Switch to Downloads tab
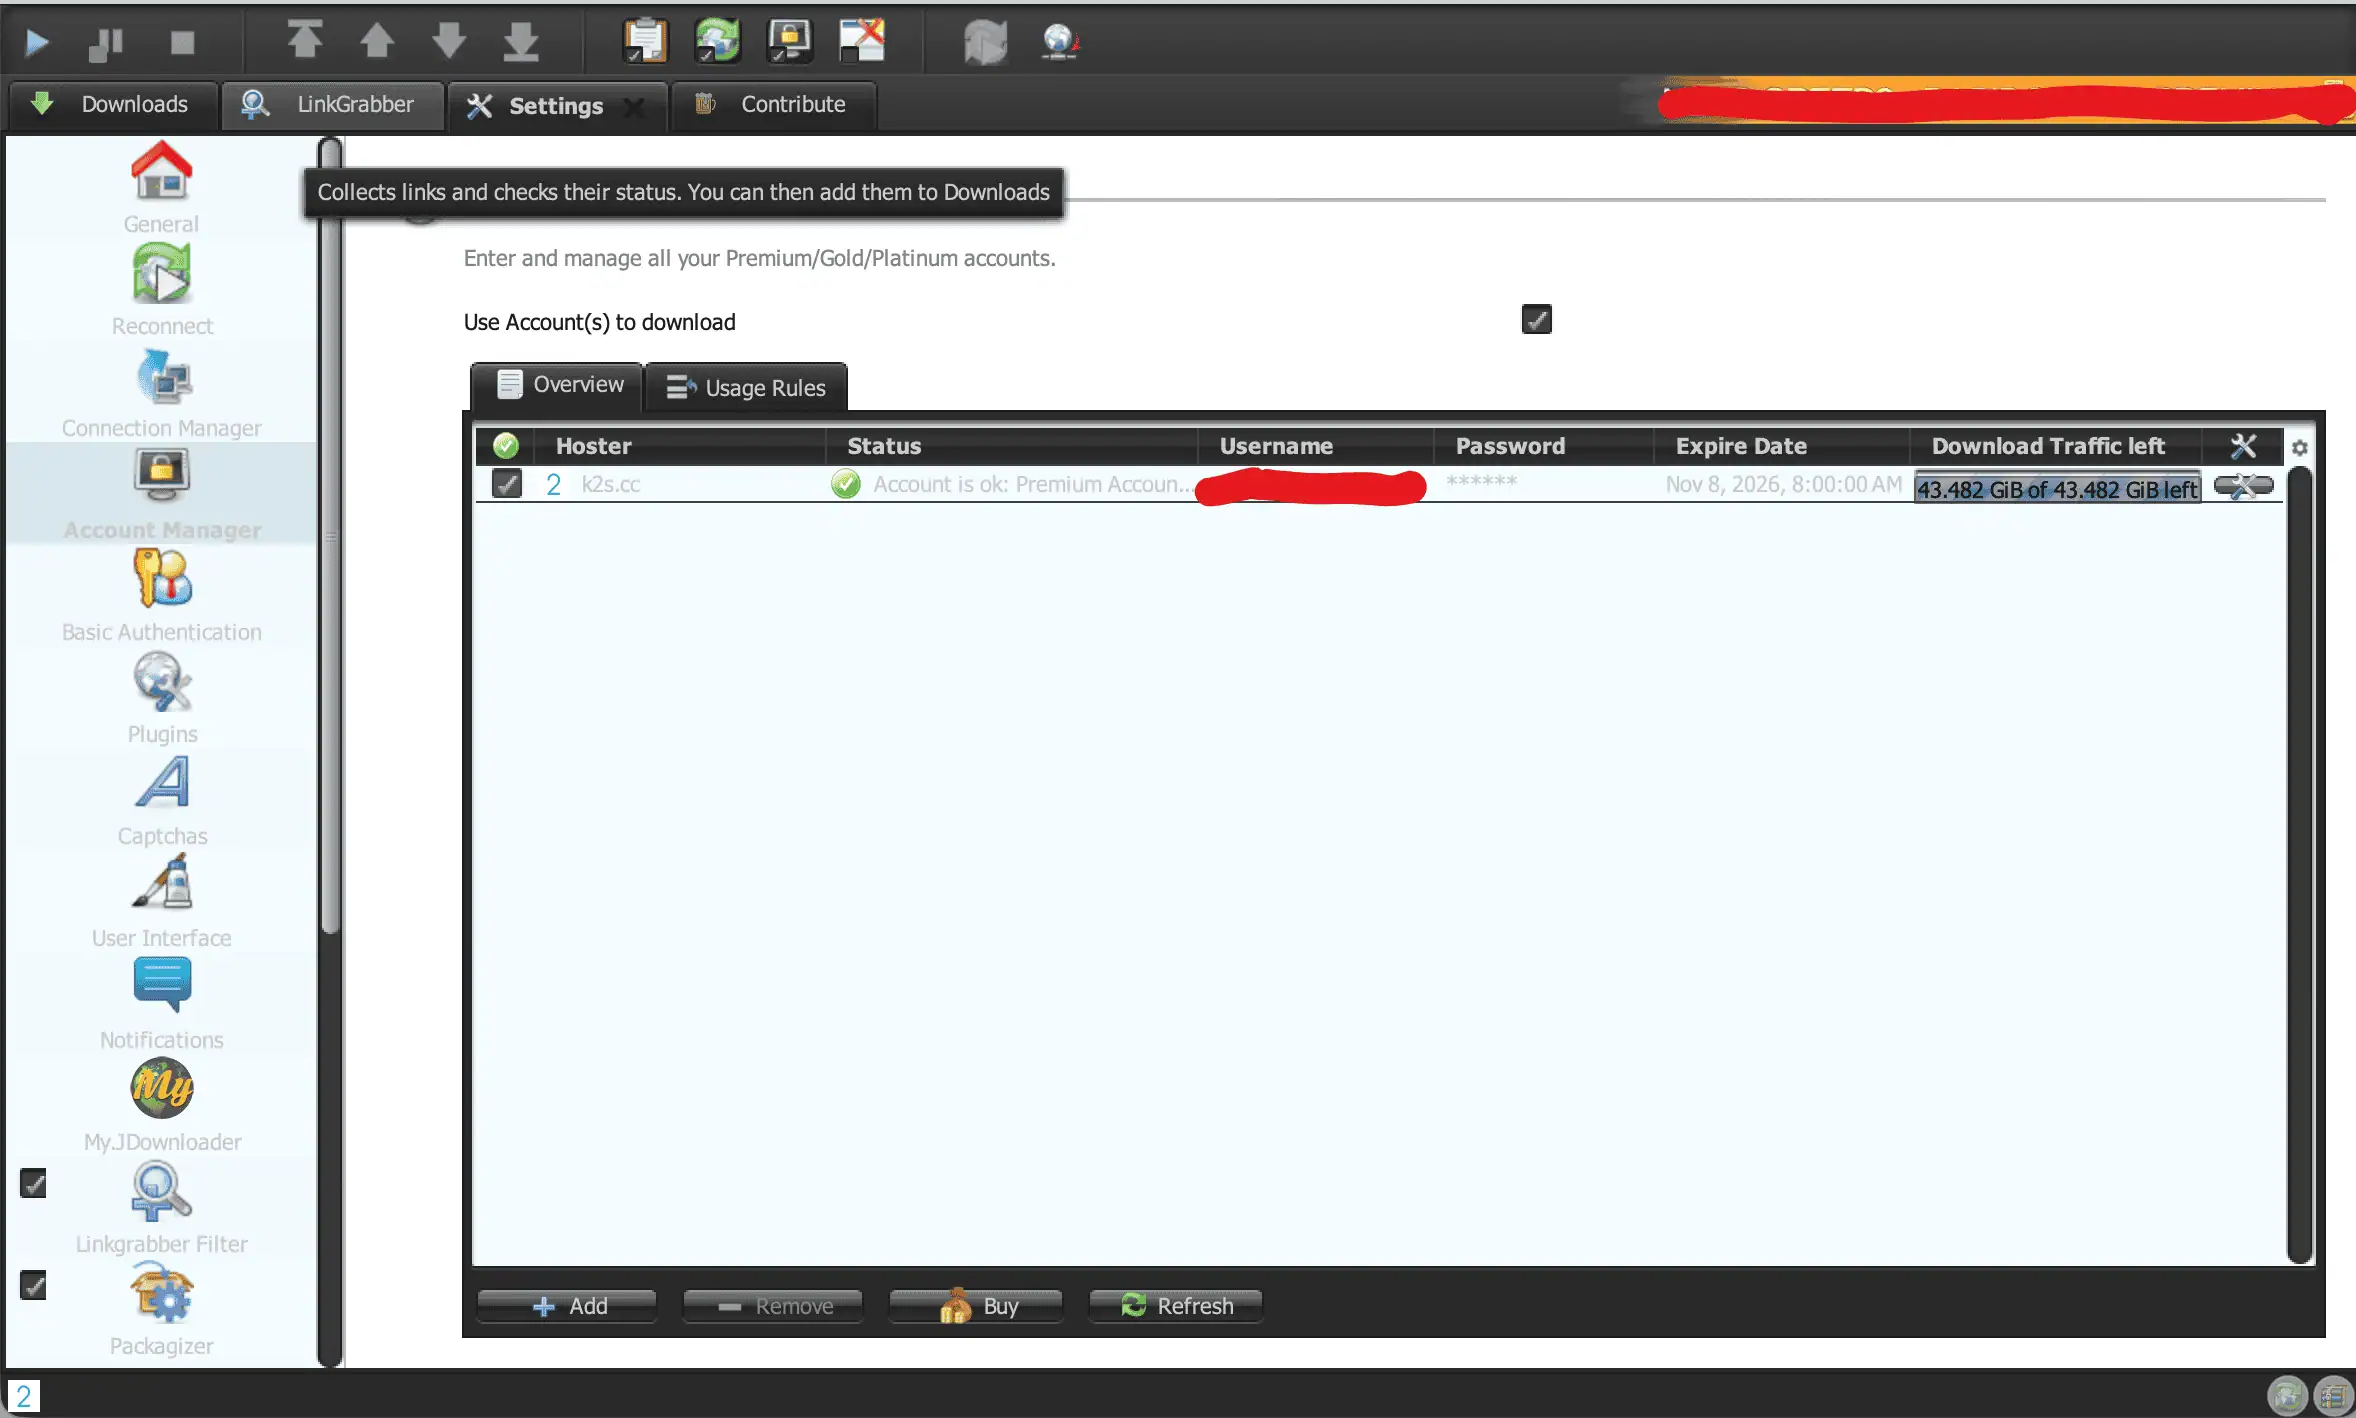The image size is (2356, 1418). point(112,105)
